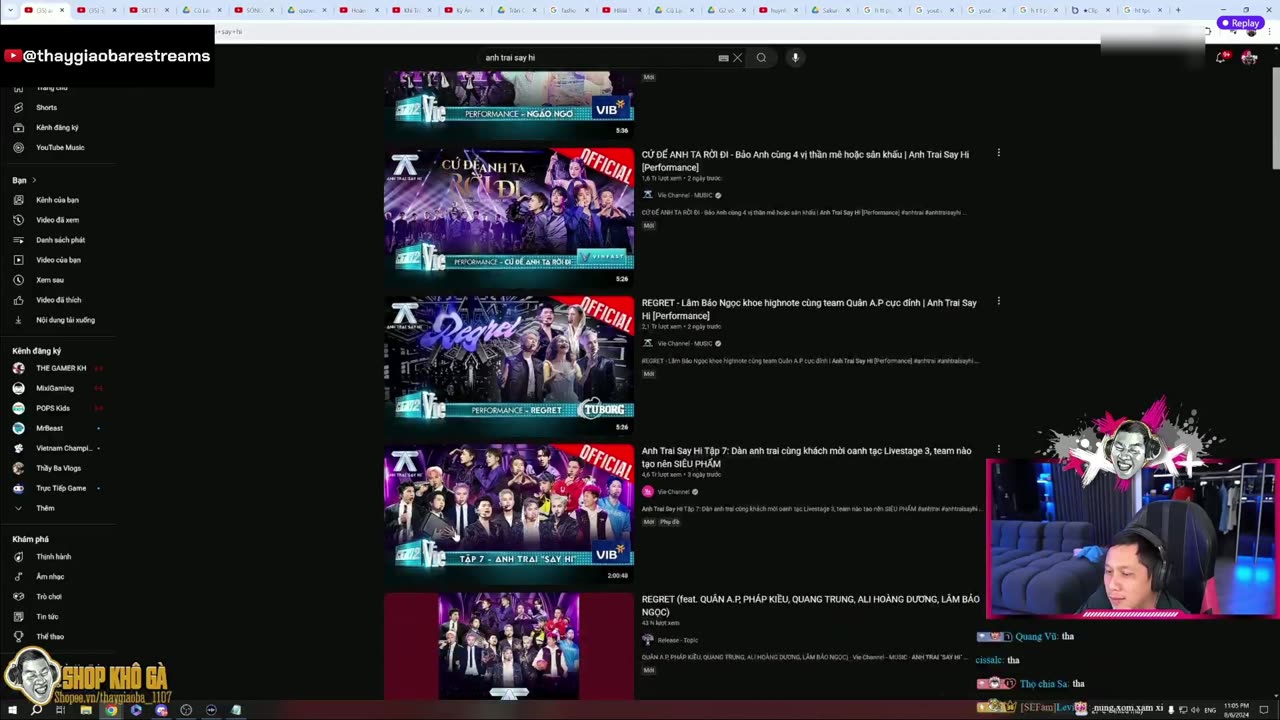Click the Replay button at top right
1280x720 pixels.
pos(1240,23)
